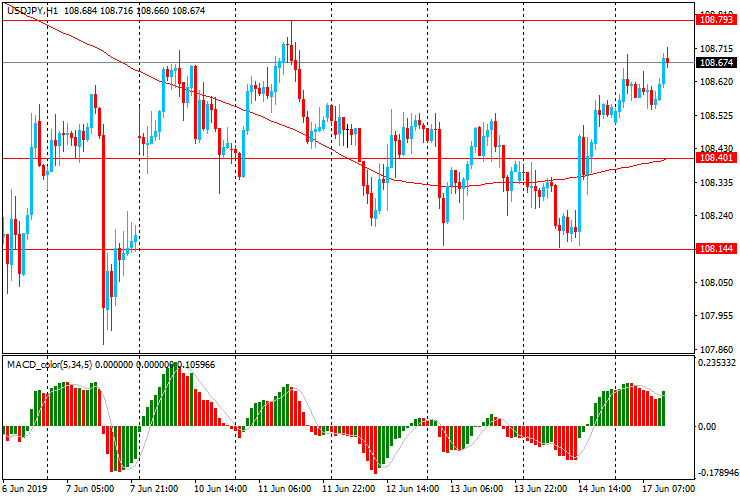Click the 6 Jun 2019 date label

(25, 488)
